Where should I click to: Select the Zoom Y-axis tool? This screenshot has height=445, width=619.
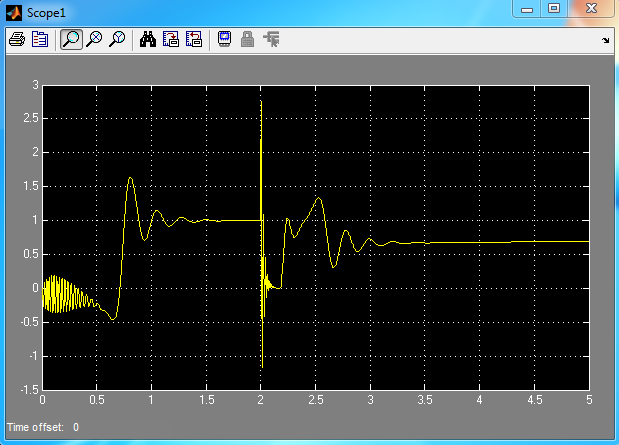coord(118,40)
